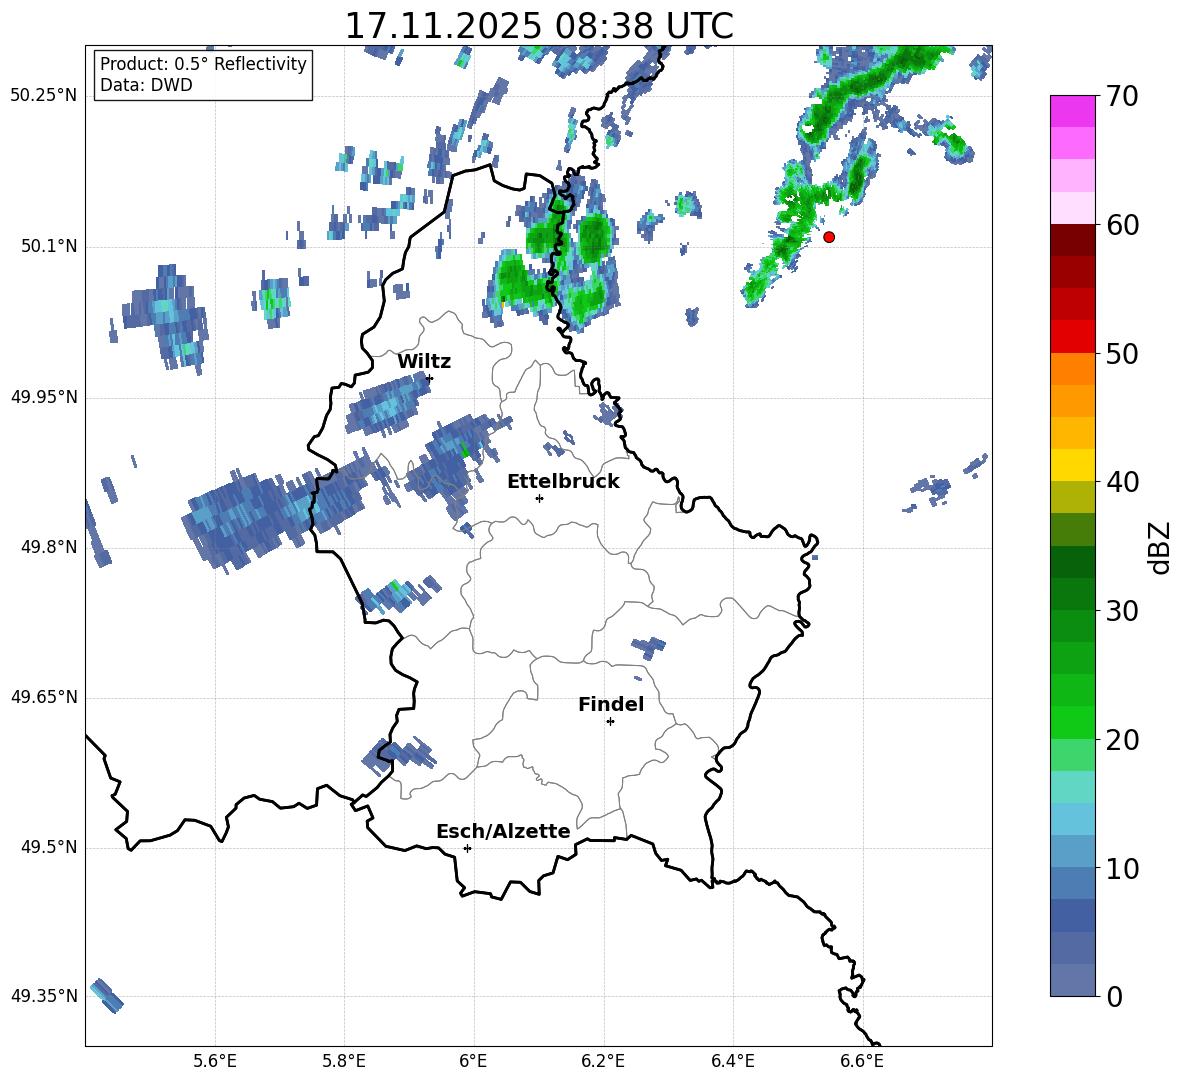Screen dimensions: 1184x1081
Task: Click the 70 tick on the colorbar
Action: pos(1122,96)
